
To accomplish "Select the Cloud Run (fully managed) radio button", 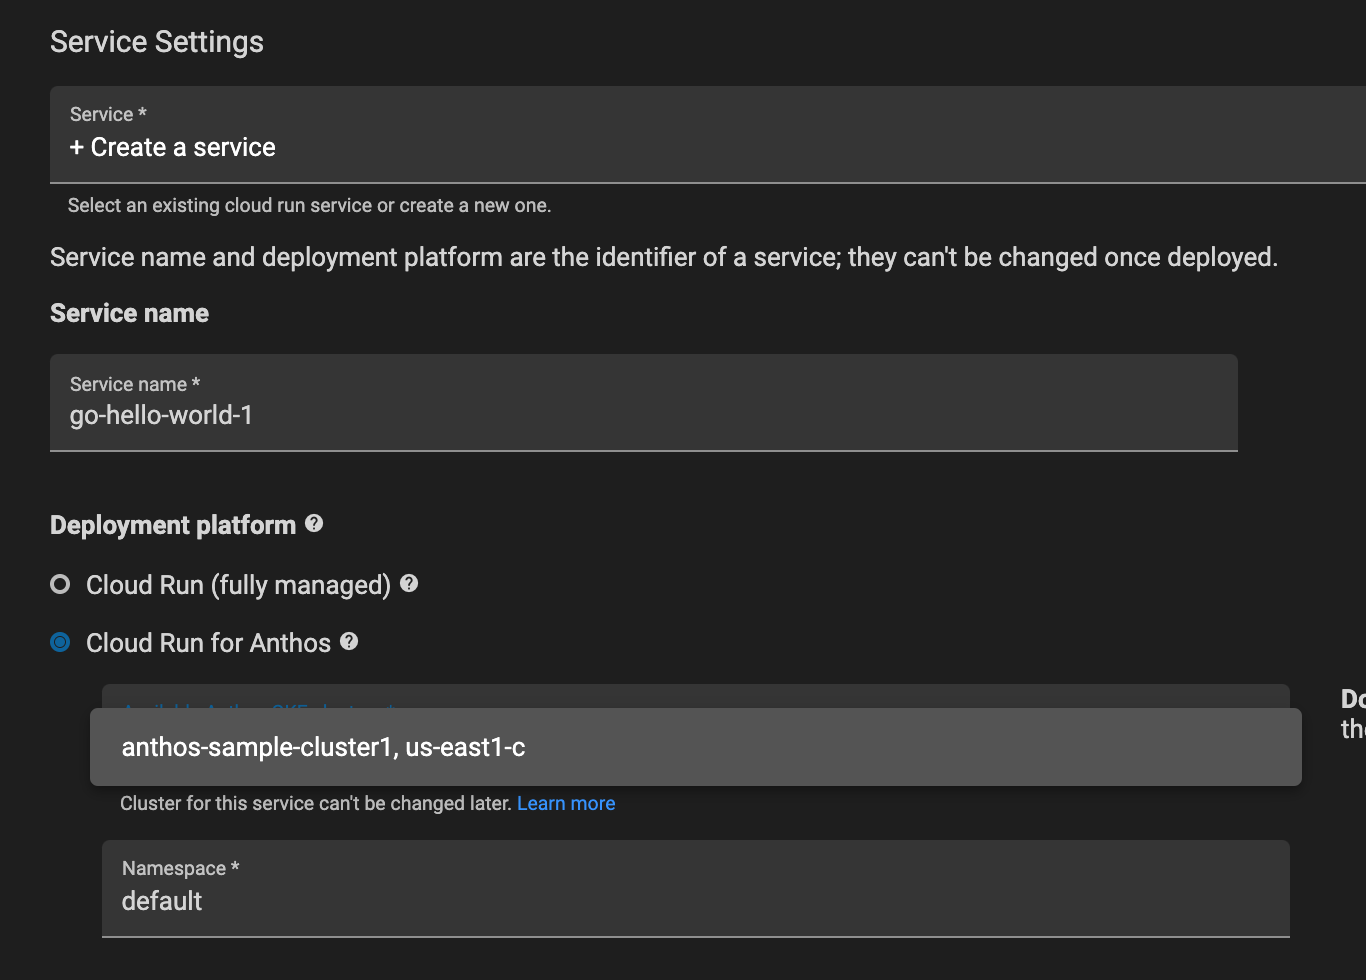I will 59,584.
